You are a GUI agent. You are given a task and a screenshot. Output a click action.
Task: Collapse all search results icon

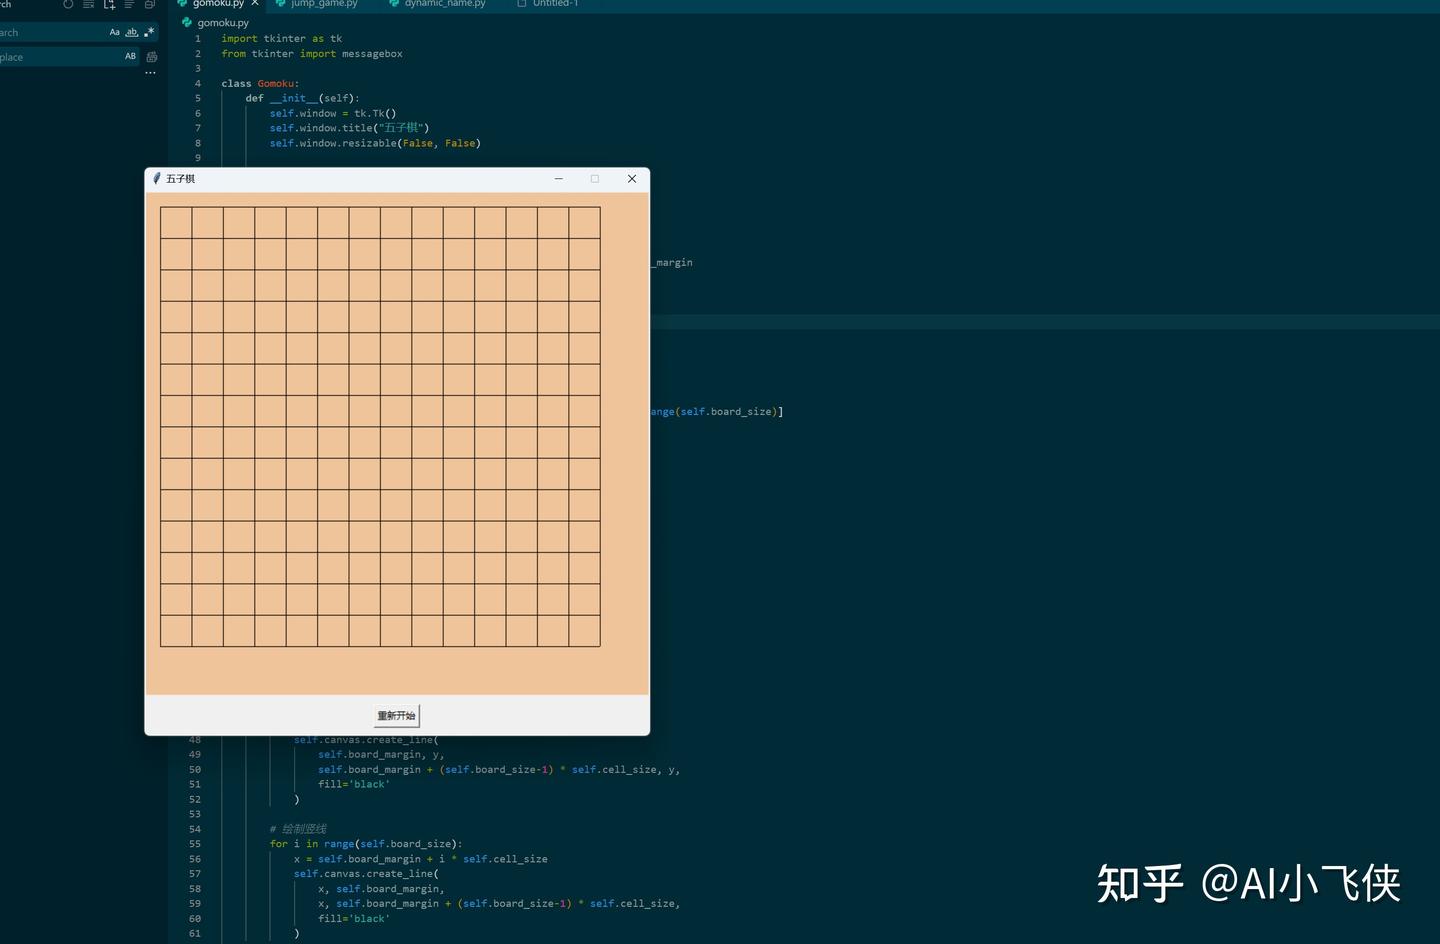point(149,5)
